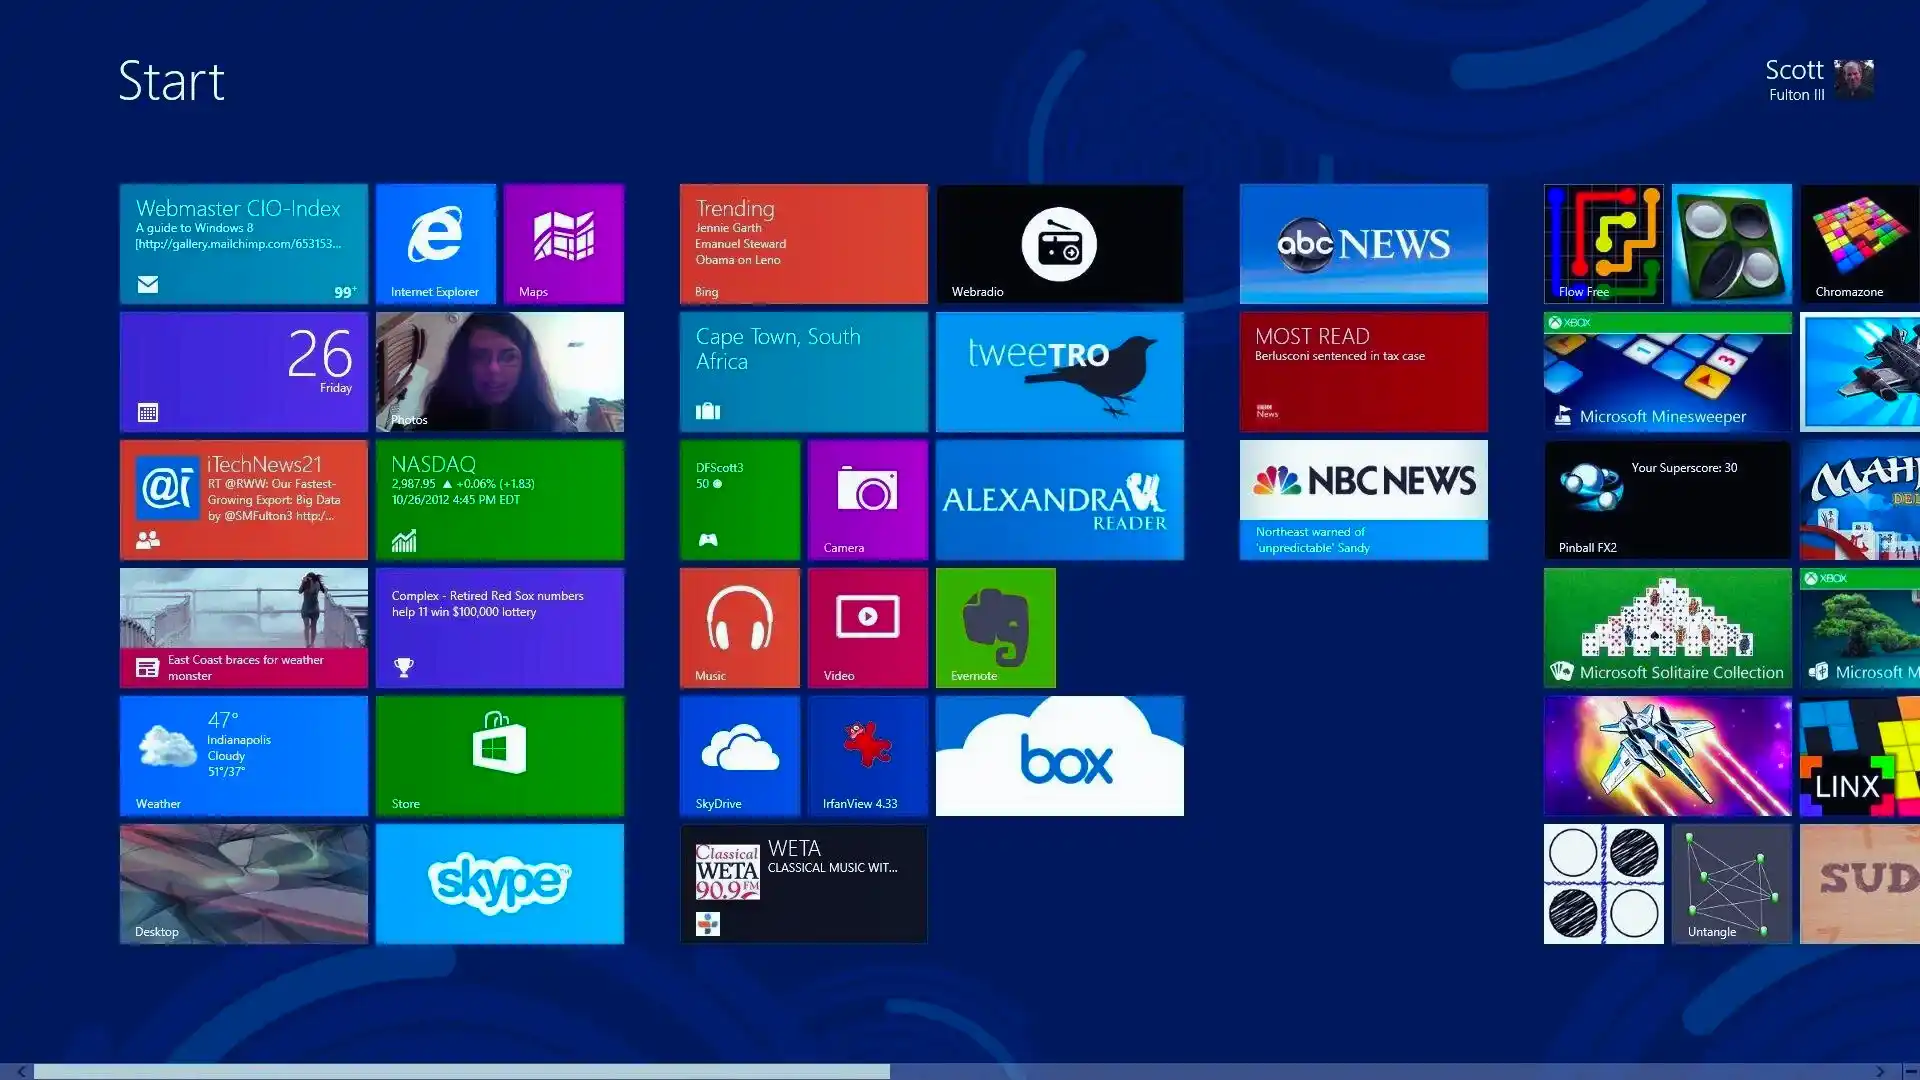Launch the Video tile
The width and height of the screenshot is (1920, 1080).
[x=868, y=628]
